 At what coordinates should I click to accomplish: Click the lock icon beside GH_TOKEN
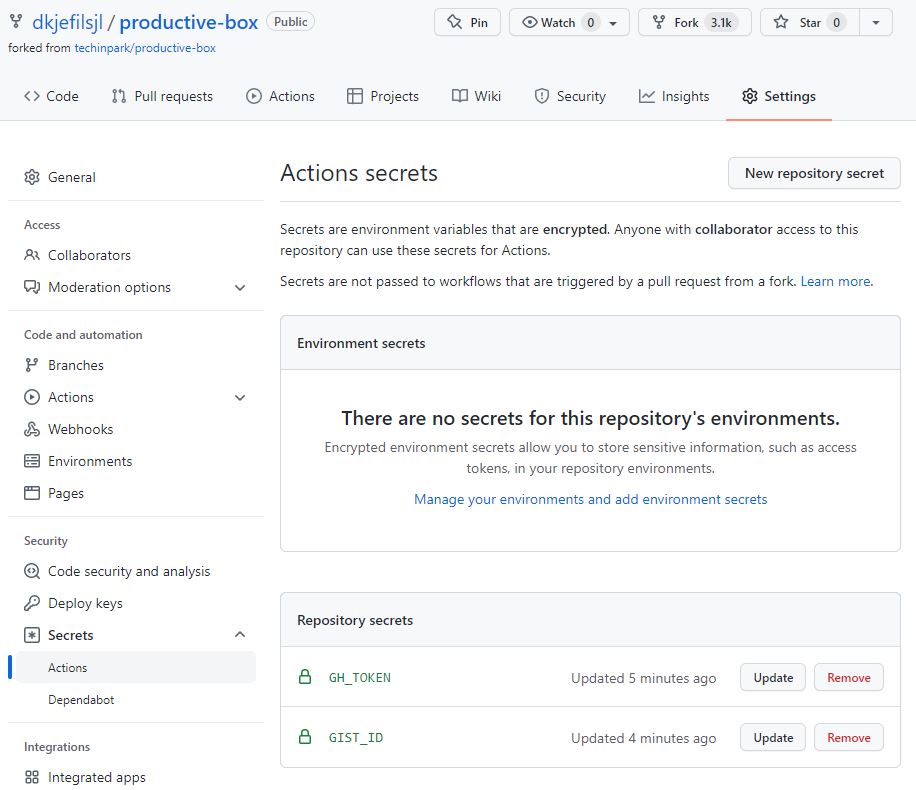305,677
